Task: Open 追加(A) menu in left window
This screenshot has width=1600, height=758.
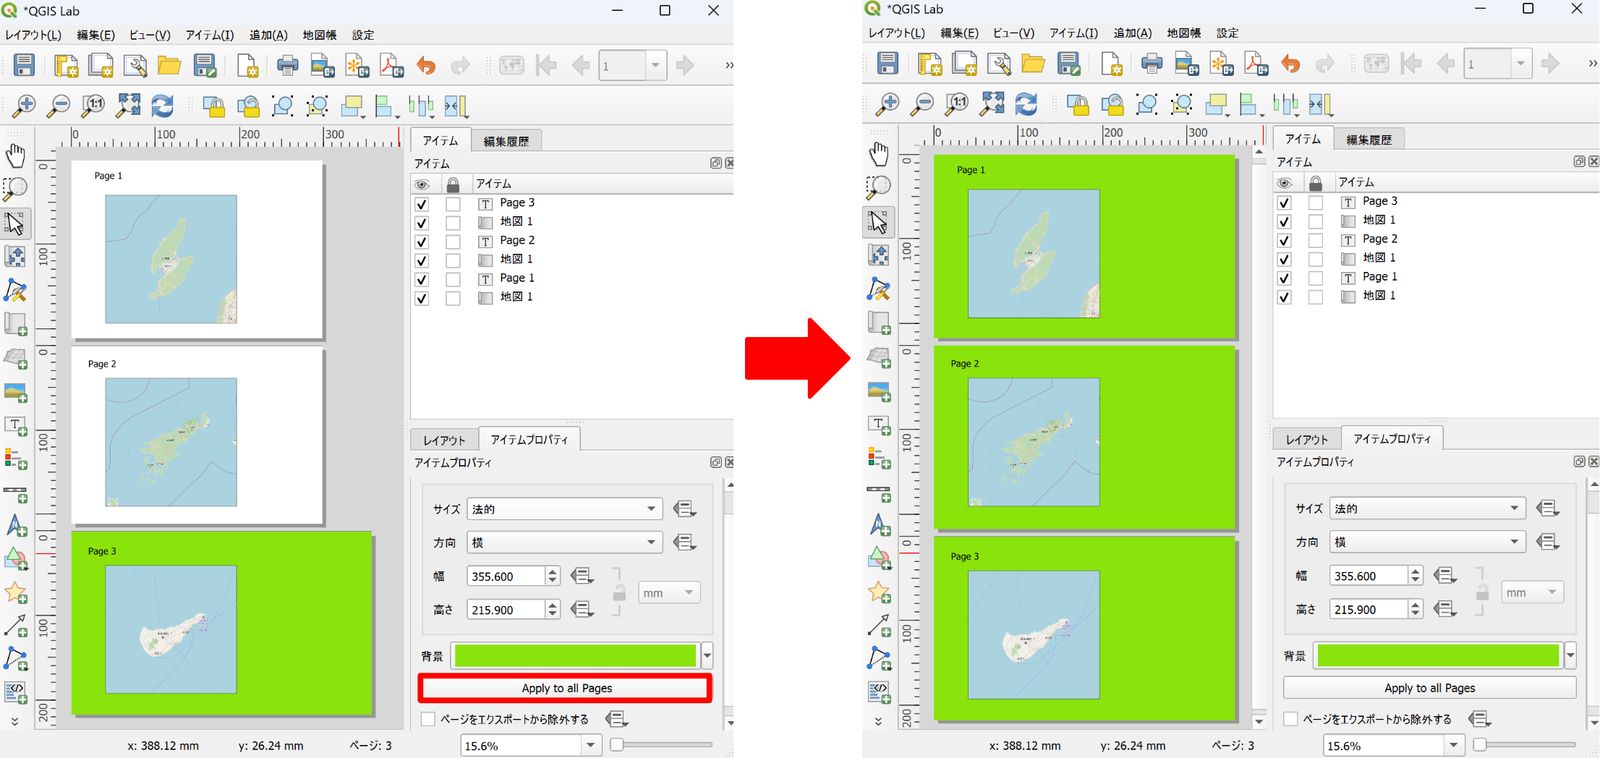Action: pyautogui.click(x=268, y=35)
